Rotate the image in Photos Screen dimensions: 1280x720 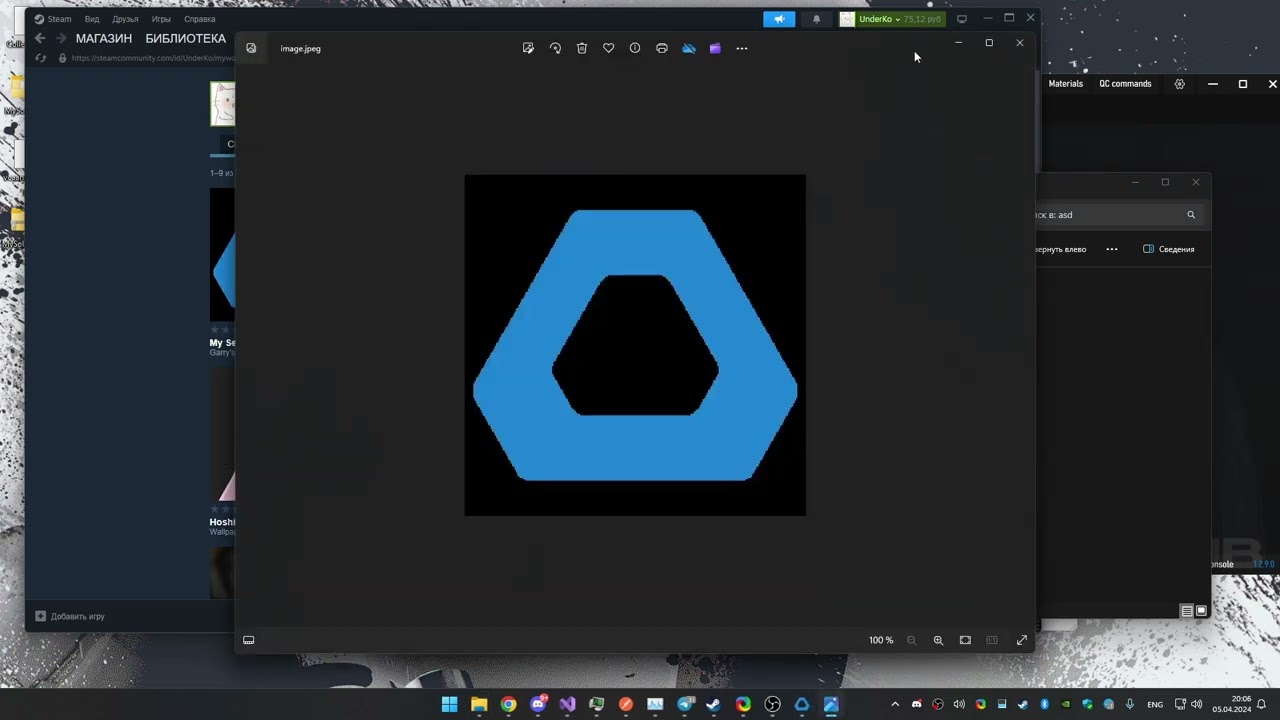click(x=555, y=48)
